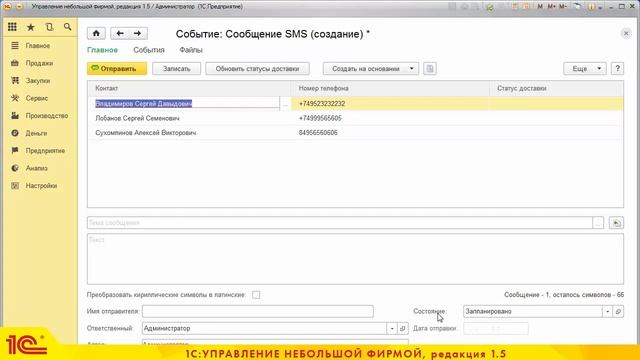Open the Ответственный value with the open icon

tap(403, 328)
